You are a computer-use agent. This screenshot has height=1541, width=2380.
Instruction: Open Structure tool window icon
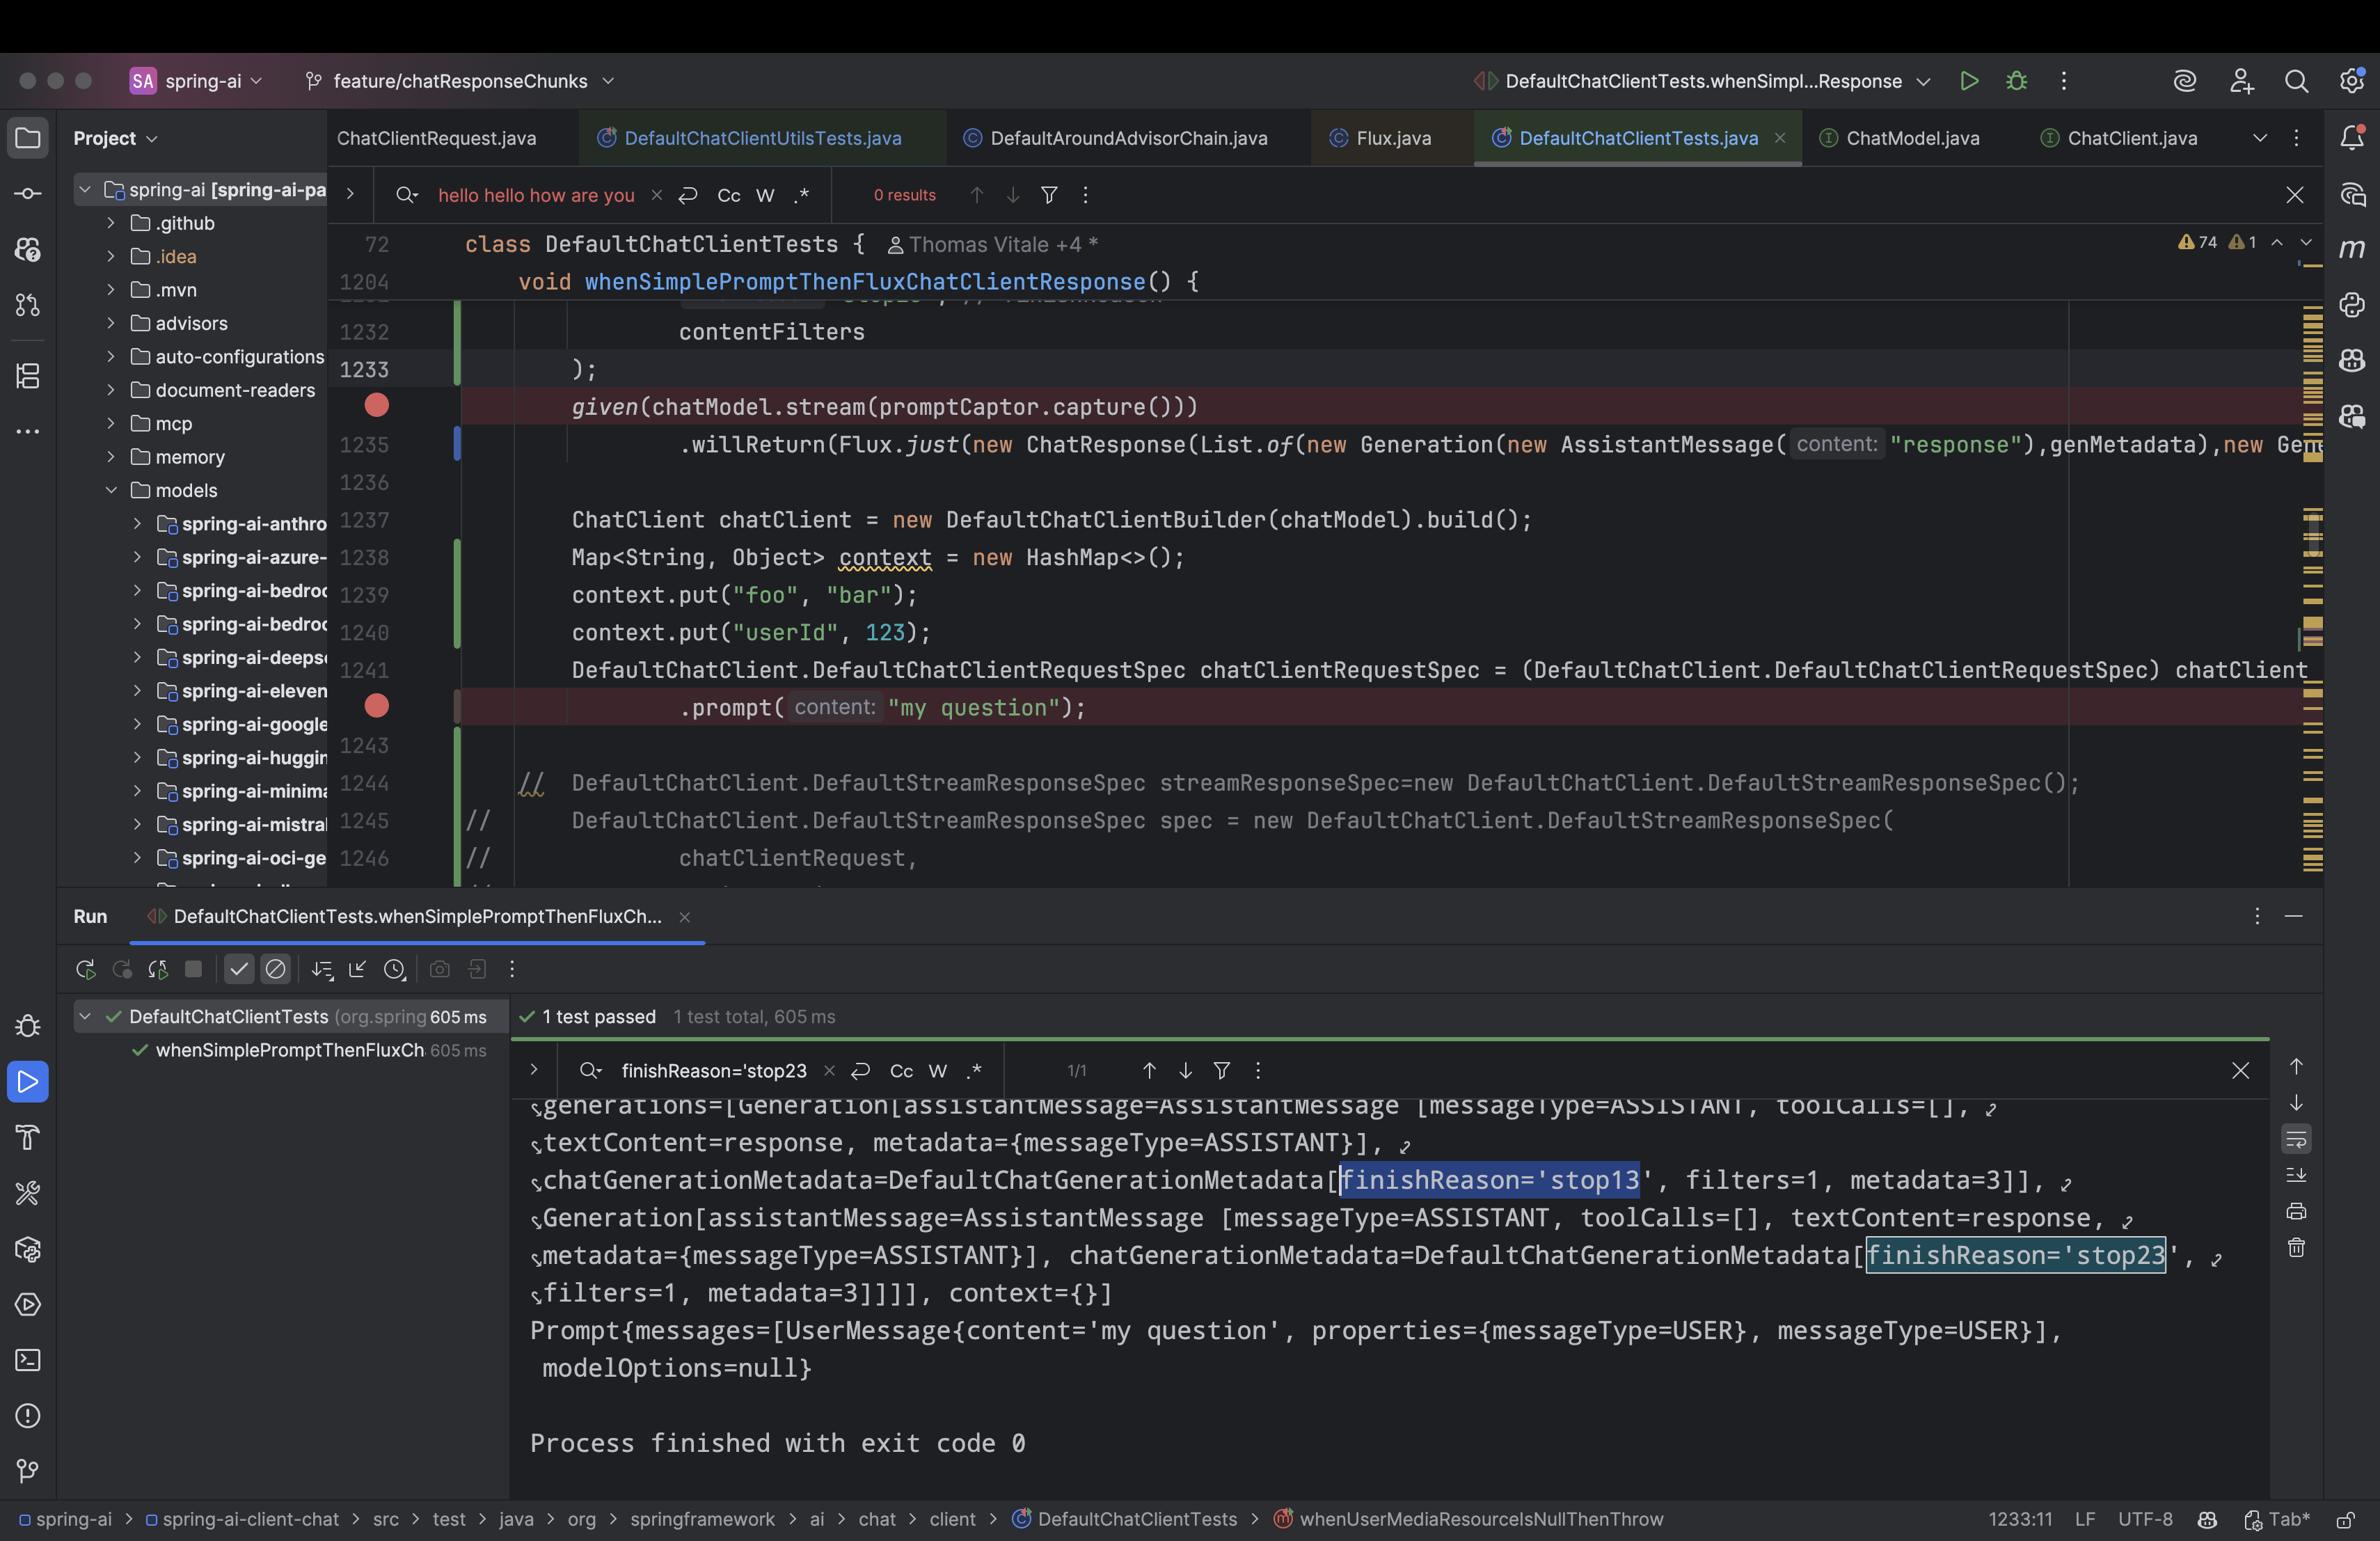tap(28, 376)
